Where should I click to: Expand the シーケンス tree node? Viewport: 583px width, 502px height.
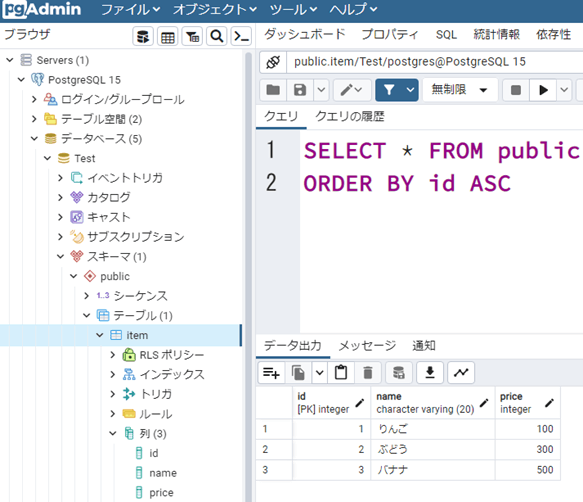(x=87, y=296)
